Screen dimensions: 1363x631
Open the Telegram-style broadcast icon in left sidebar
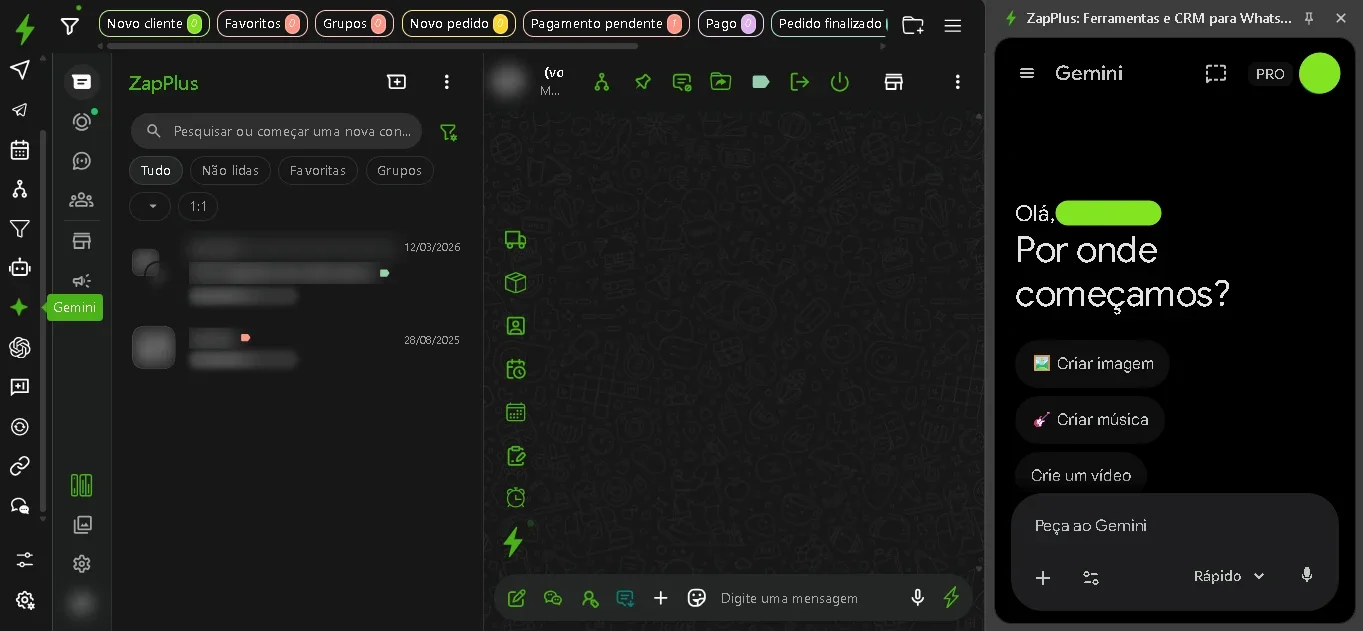click(19, 110)
